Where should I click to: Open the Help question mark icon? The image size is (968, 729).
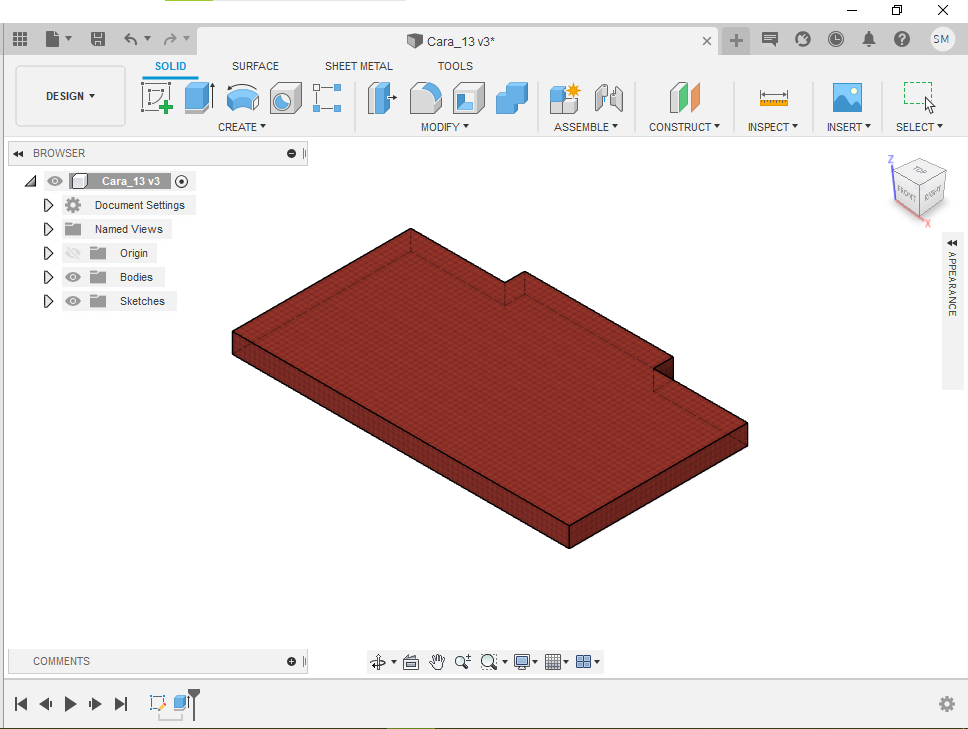coord(902,40)
